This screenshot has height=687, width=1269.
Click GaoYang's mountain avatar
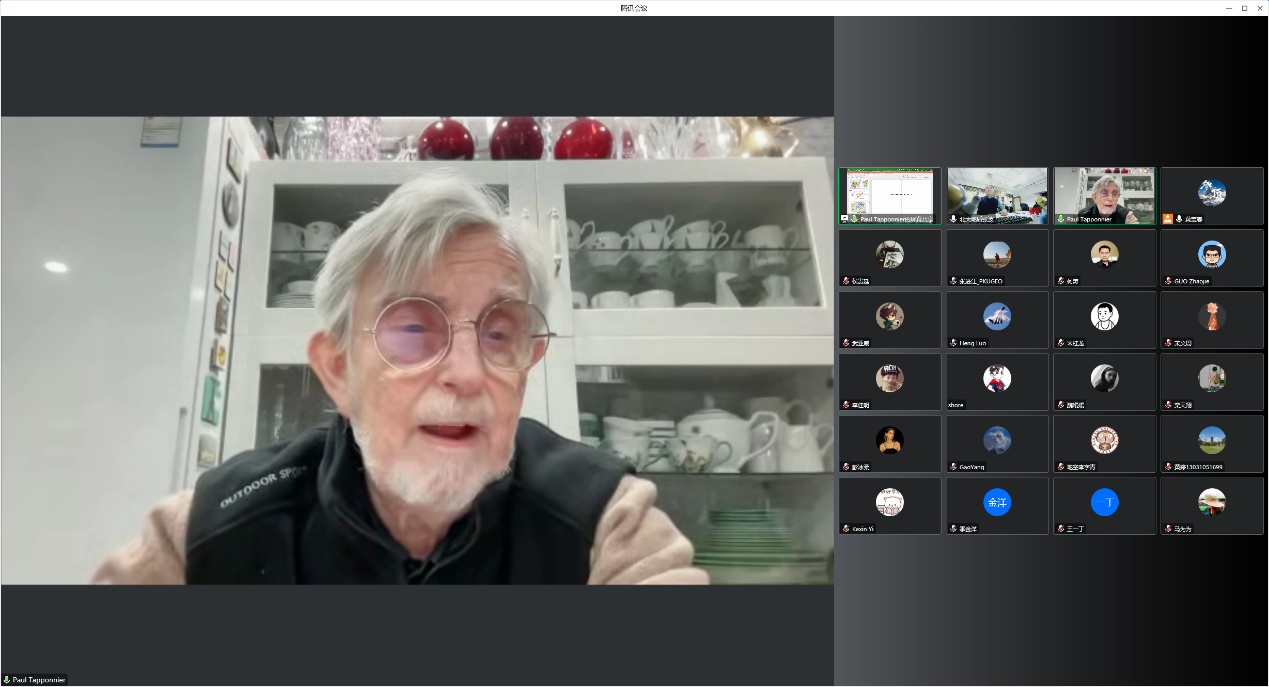click(996, 440)
